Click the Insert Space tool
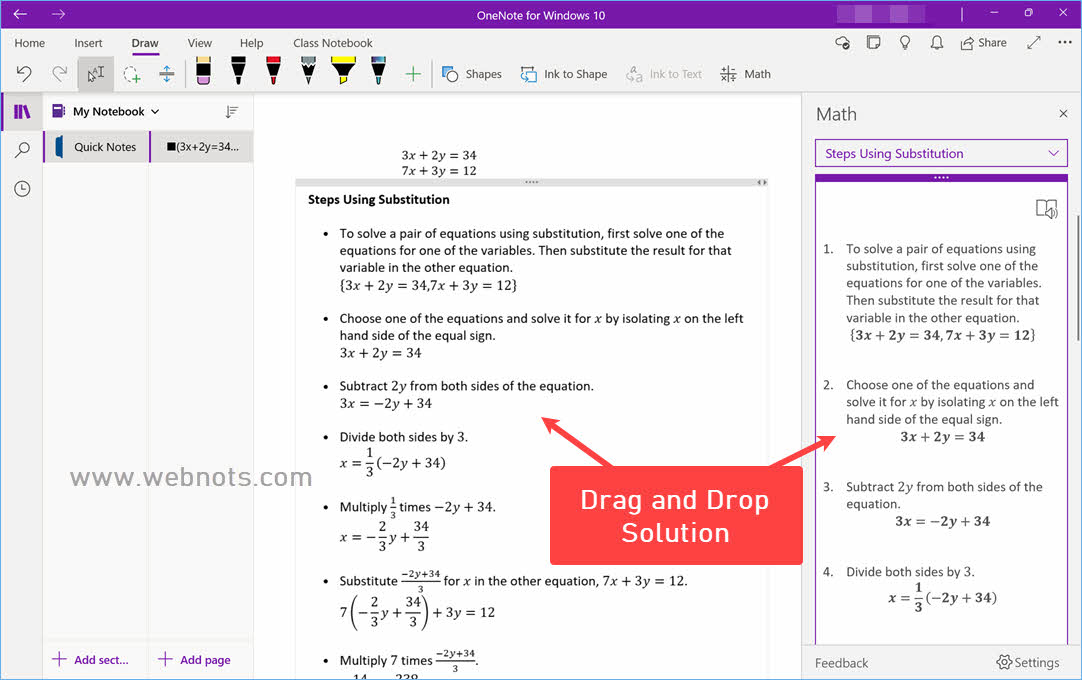The height and width of the screenshot is (680, 1082). [x=167, y=74]
